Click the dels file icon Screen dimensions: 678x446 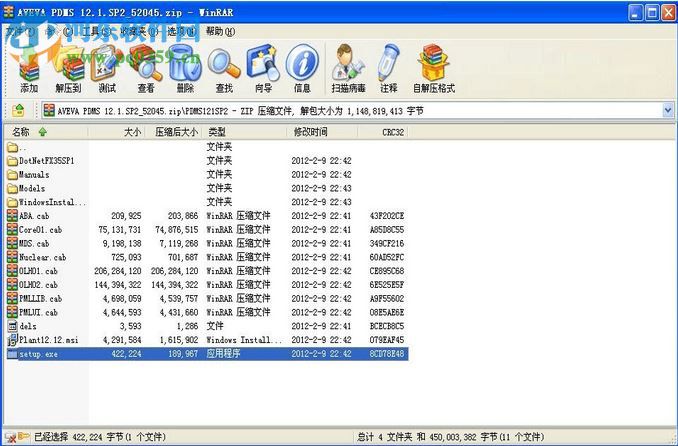(13, 326)
